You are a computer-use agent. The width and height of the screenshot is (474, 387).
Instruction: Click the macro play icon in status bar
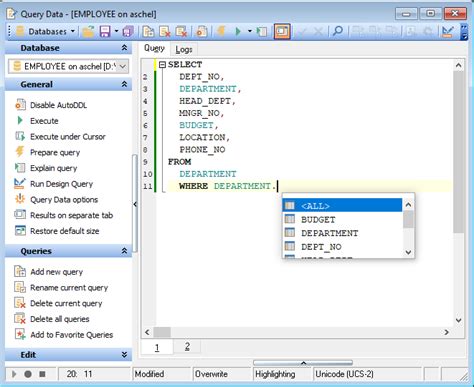click(14, 374)
